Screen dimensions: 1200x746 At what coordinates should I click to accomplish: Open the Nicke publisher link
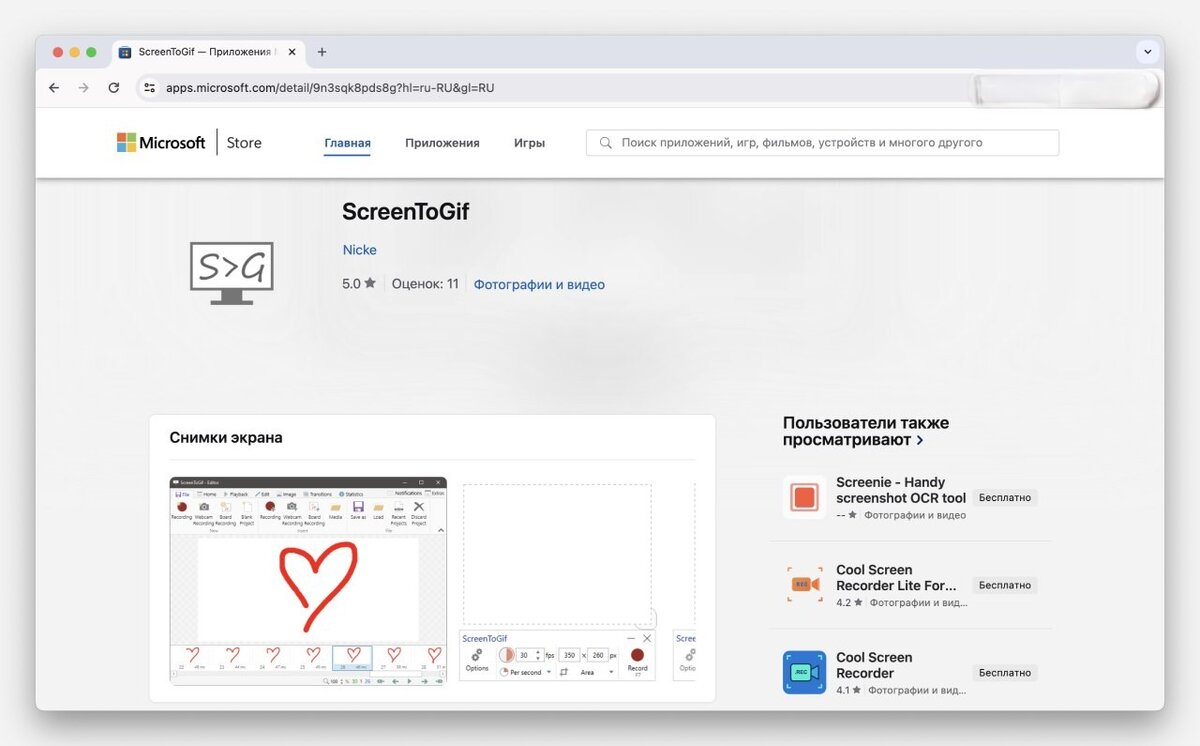(x=359, y=250)
